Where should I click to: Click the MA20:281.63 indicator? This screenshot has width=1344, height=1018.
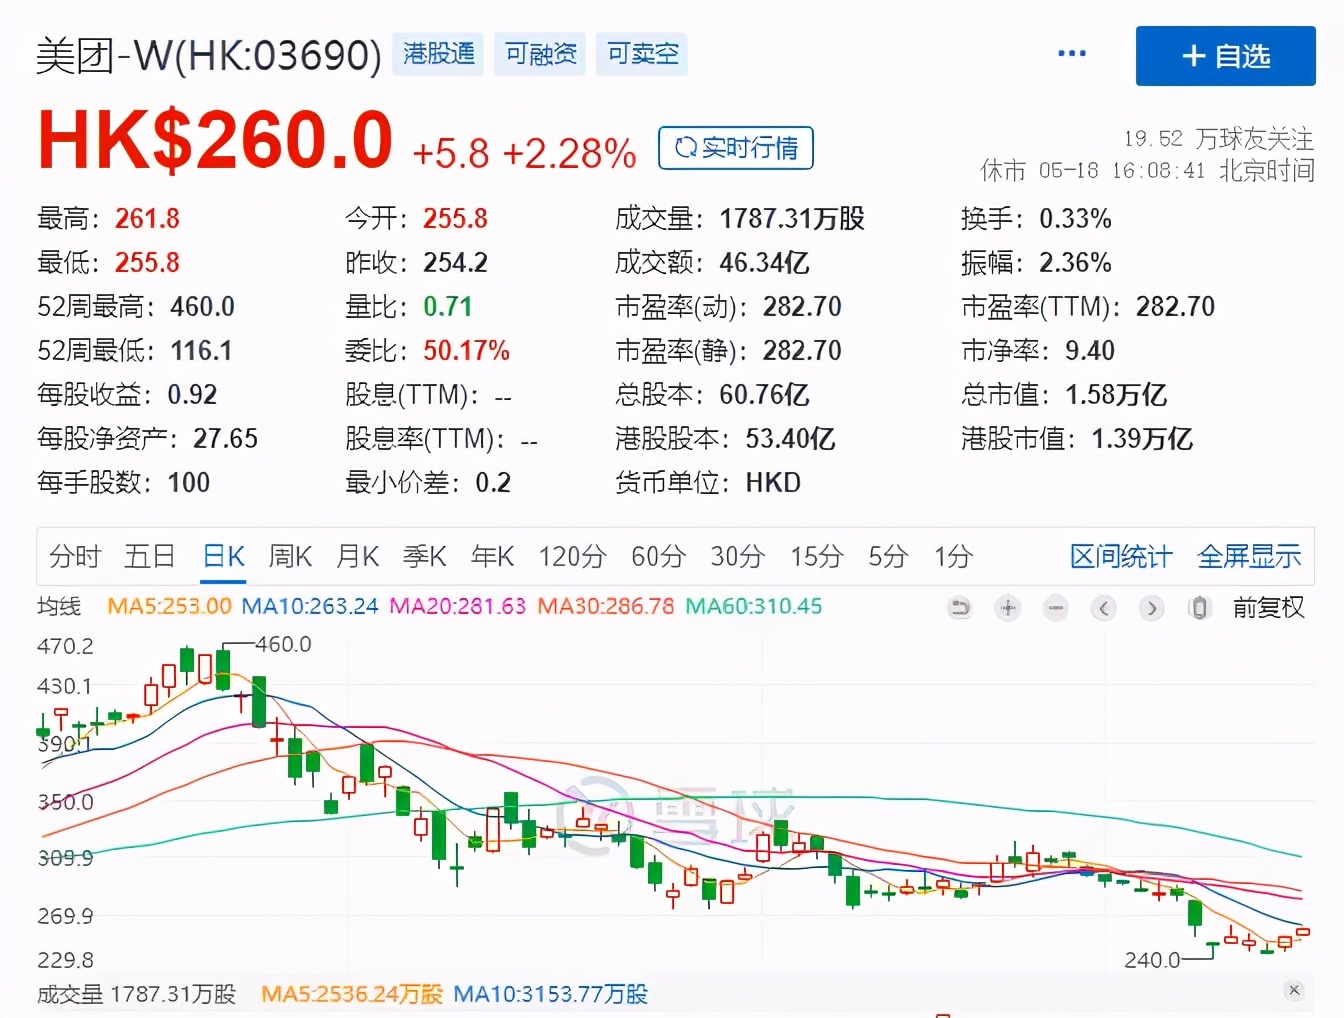(457, 606)
